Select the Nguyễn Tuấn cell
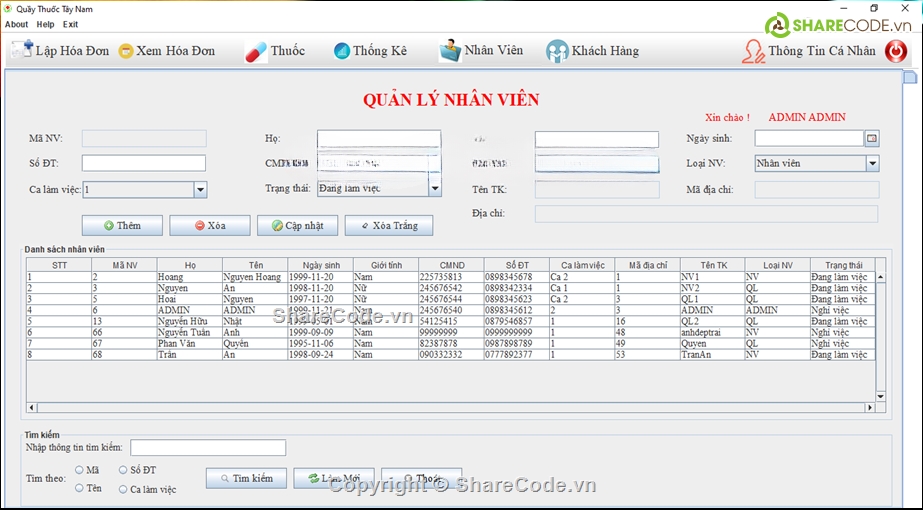This screenshot has width=923, height=510. pyautogui.click(x=190, y=332)
